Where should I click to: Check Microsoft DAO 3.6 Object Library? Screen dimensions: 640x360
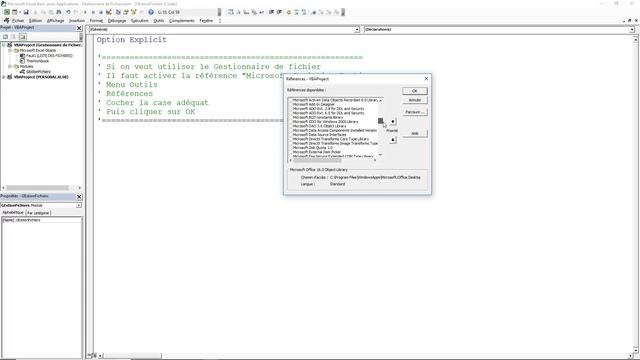coord(291,126)
